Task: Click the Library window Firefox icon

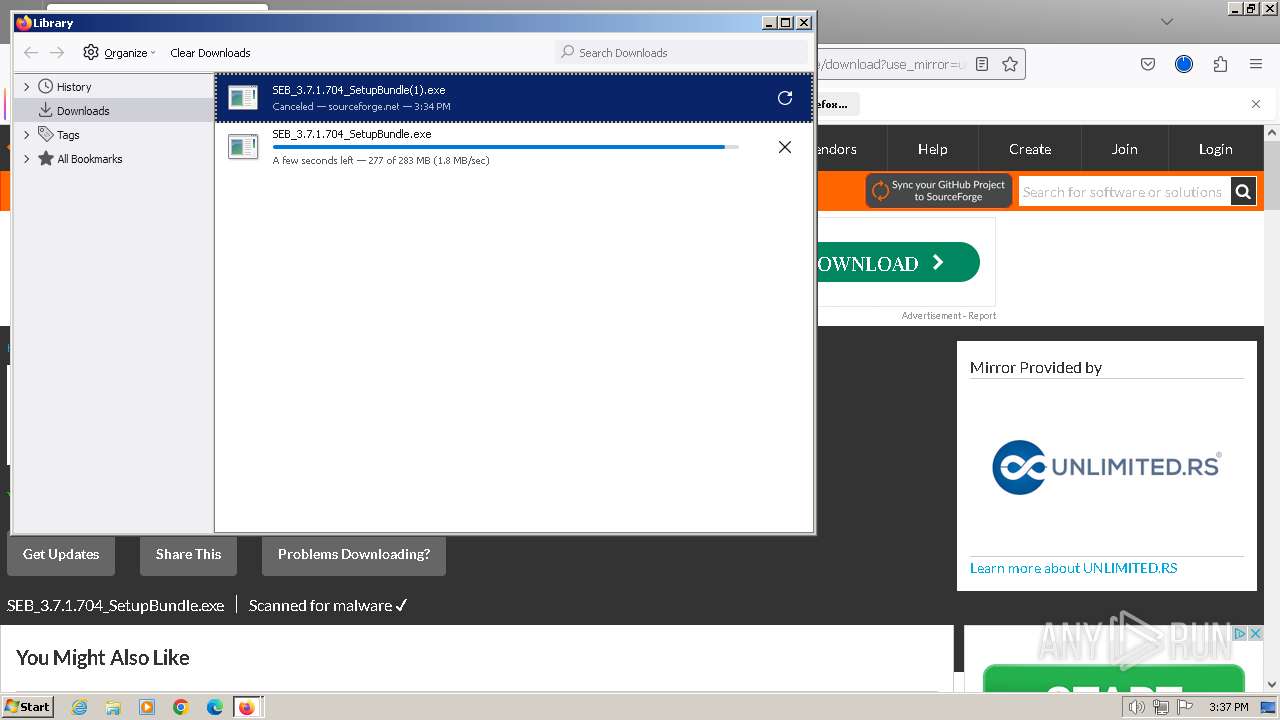Action: click(24, 22)
